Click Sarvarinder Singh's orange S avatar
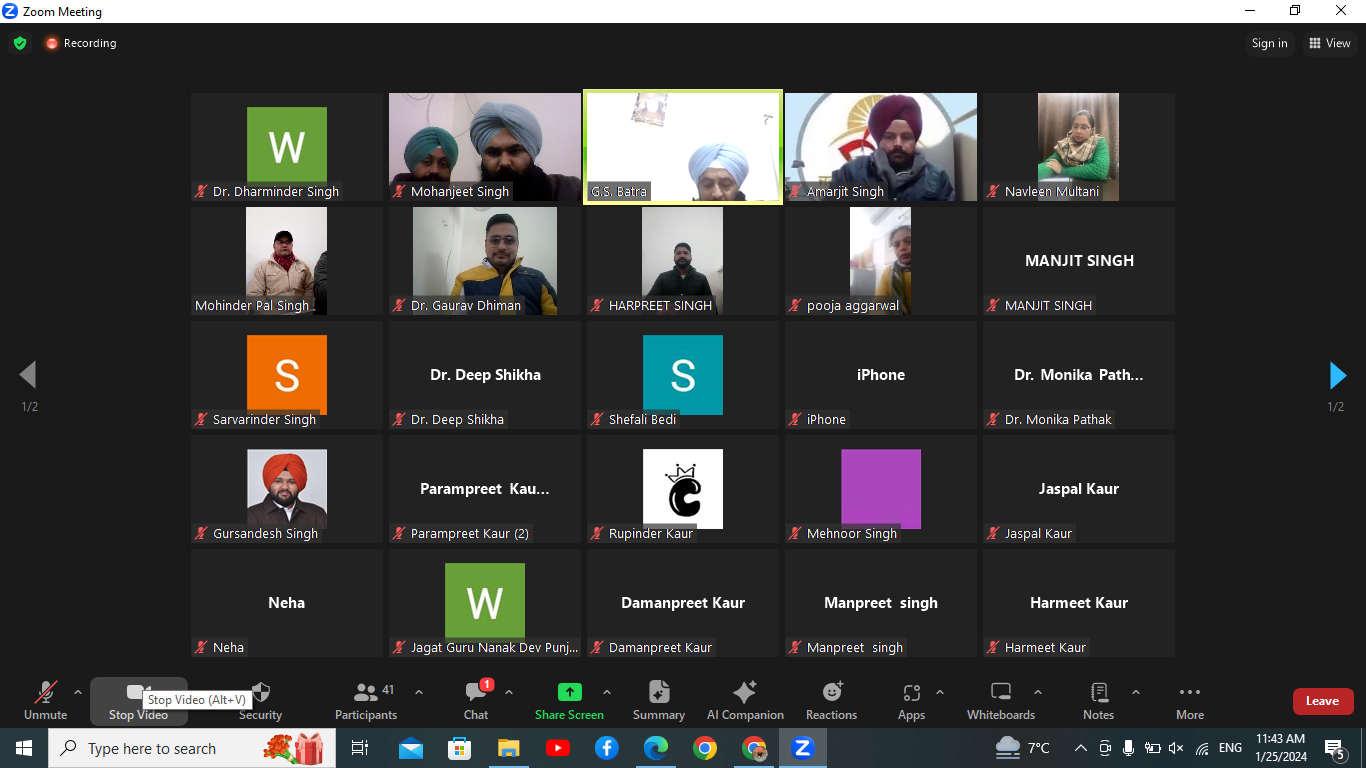Screen dimensions: 1366x768 click(x=287, y=373)
